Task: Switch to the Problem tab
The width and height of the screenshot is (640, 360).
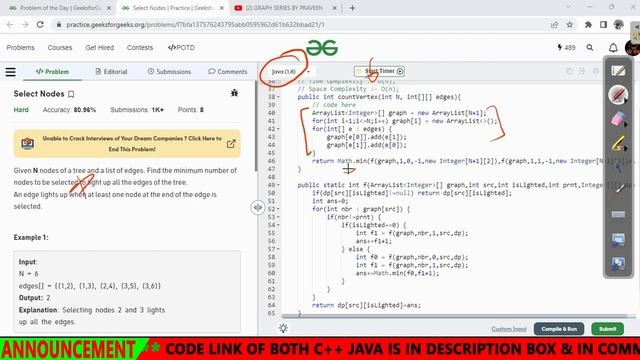Action: pyautogui.click(x=52, y=71)
